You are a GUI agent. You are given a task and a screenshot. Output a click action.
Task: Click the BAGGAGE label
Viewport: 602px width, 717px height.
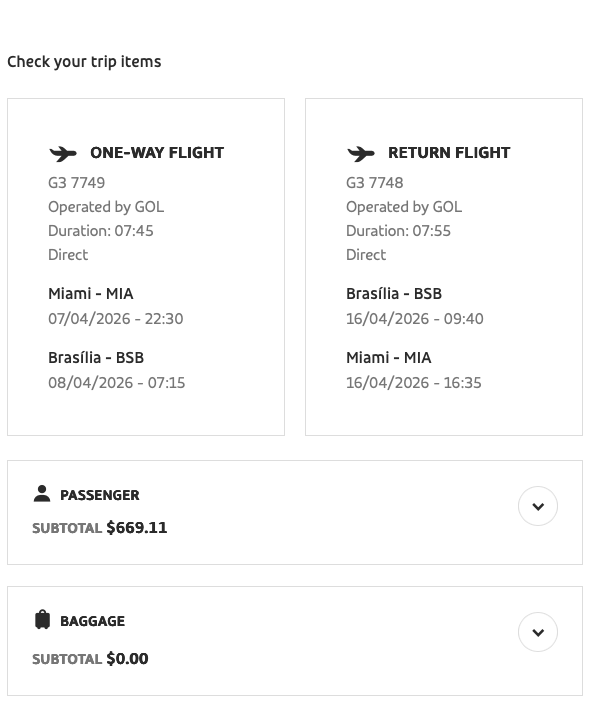pos(92,621)
